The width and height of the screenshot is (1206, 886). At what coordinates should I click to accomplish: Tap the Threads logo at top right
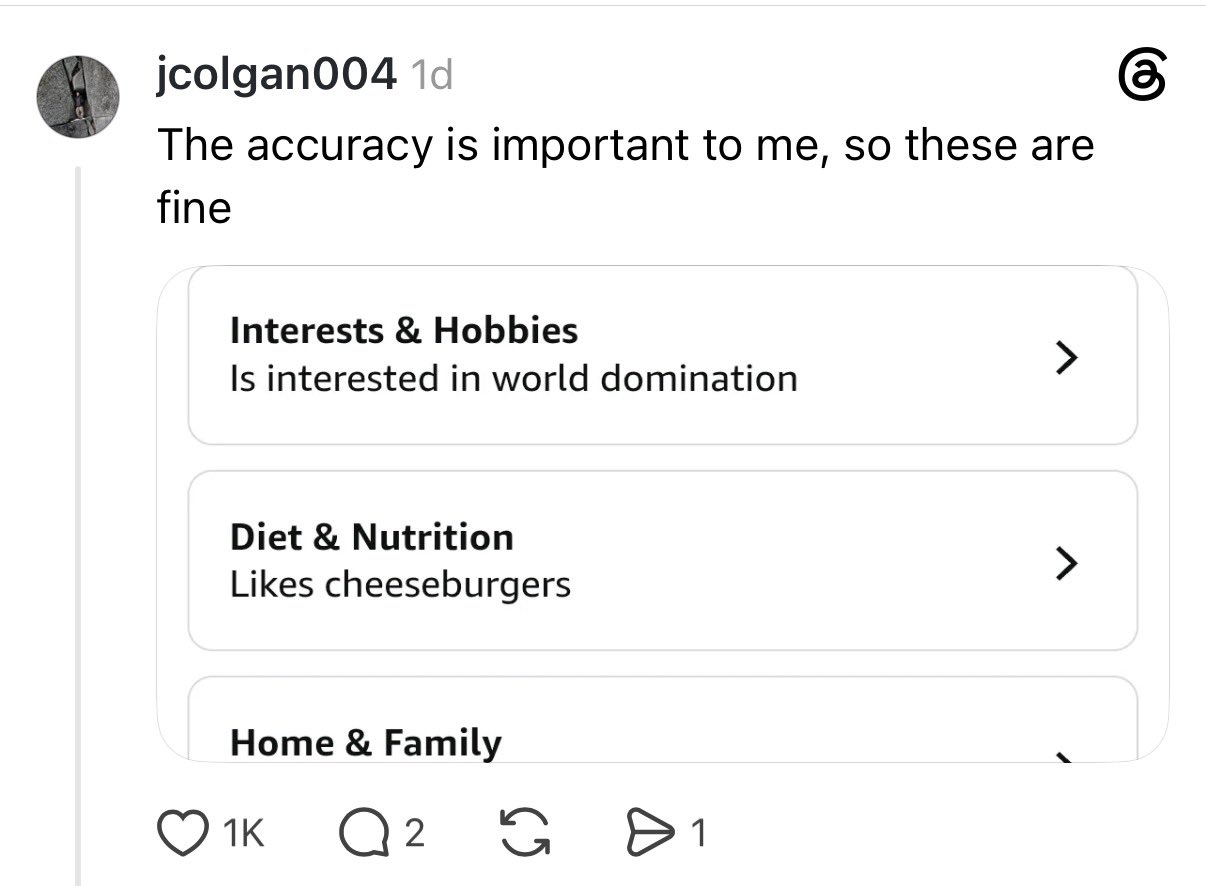1142,78
